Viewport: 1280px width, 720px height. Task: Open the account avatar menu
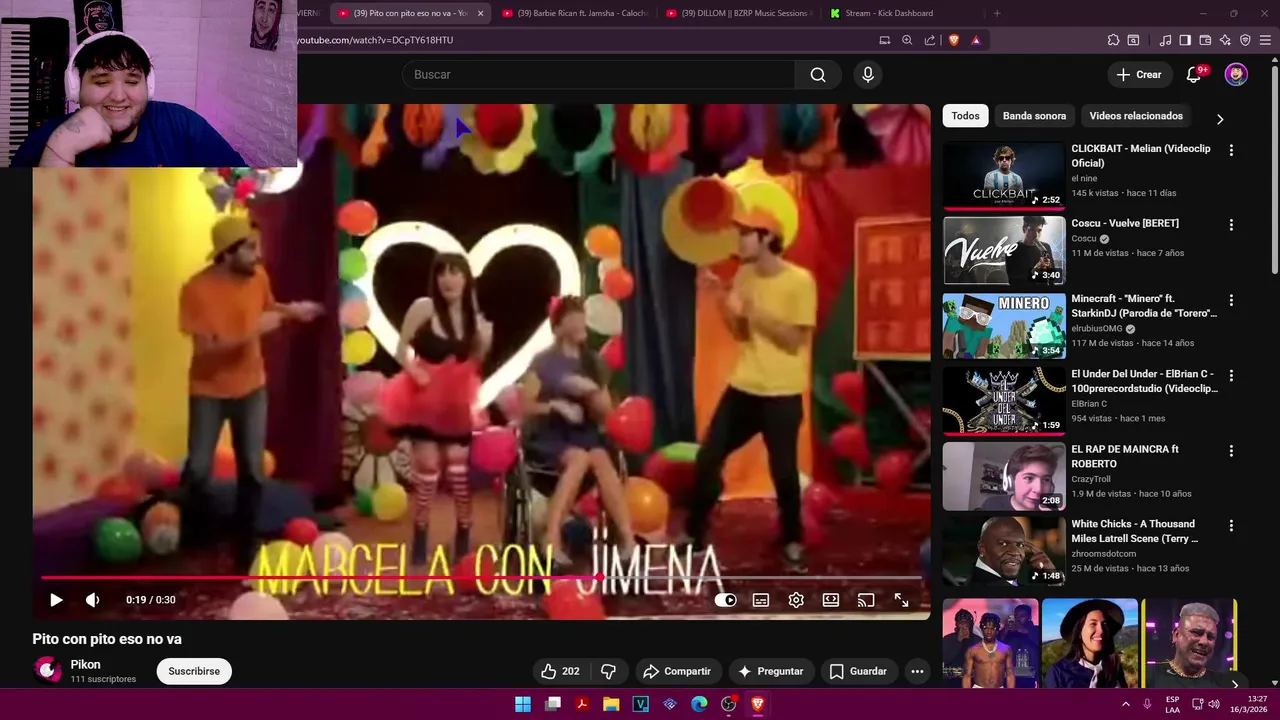pos(1237,74)
